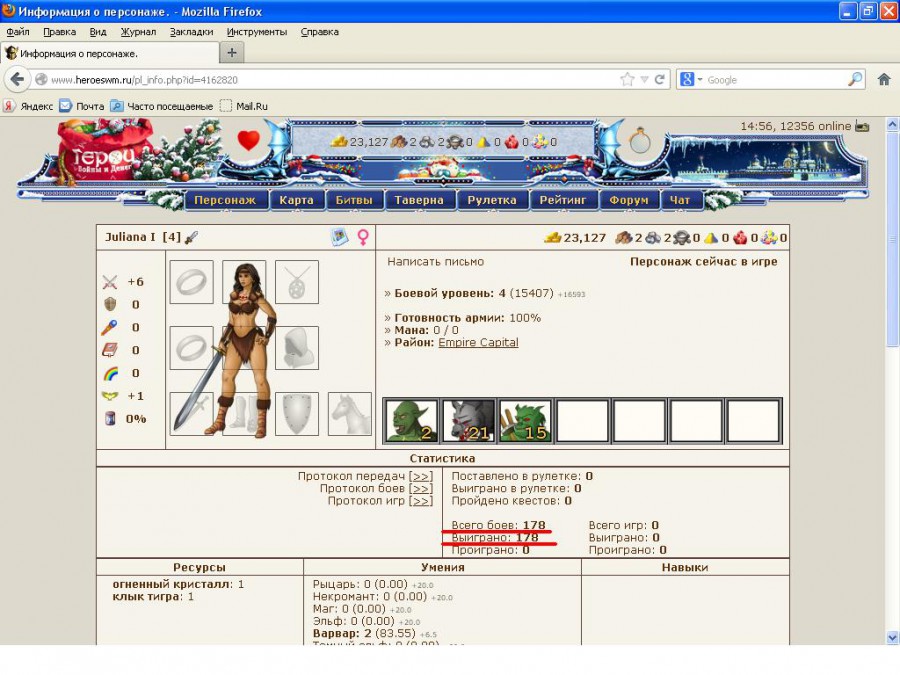Select the goblin creature with count 2
900x675 pixels.
tap(411, 421)
